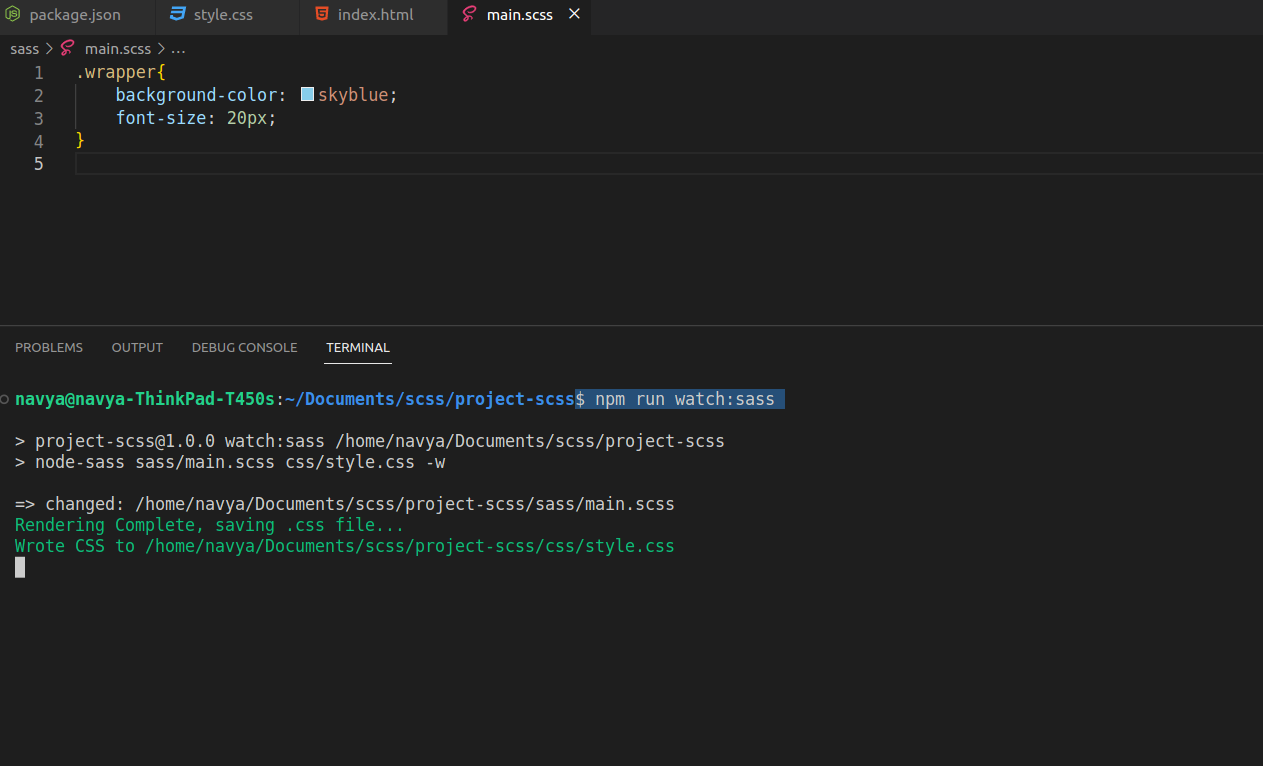Click the npm run watch:sass command
Screen dimensions: 1263x766
point(685,399)
